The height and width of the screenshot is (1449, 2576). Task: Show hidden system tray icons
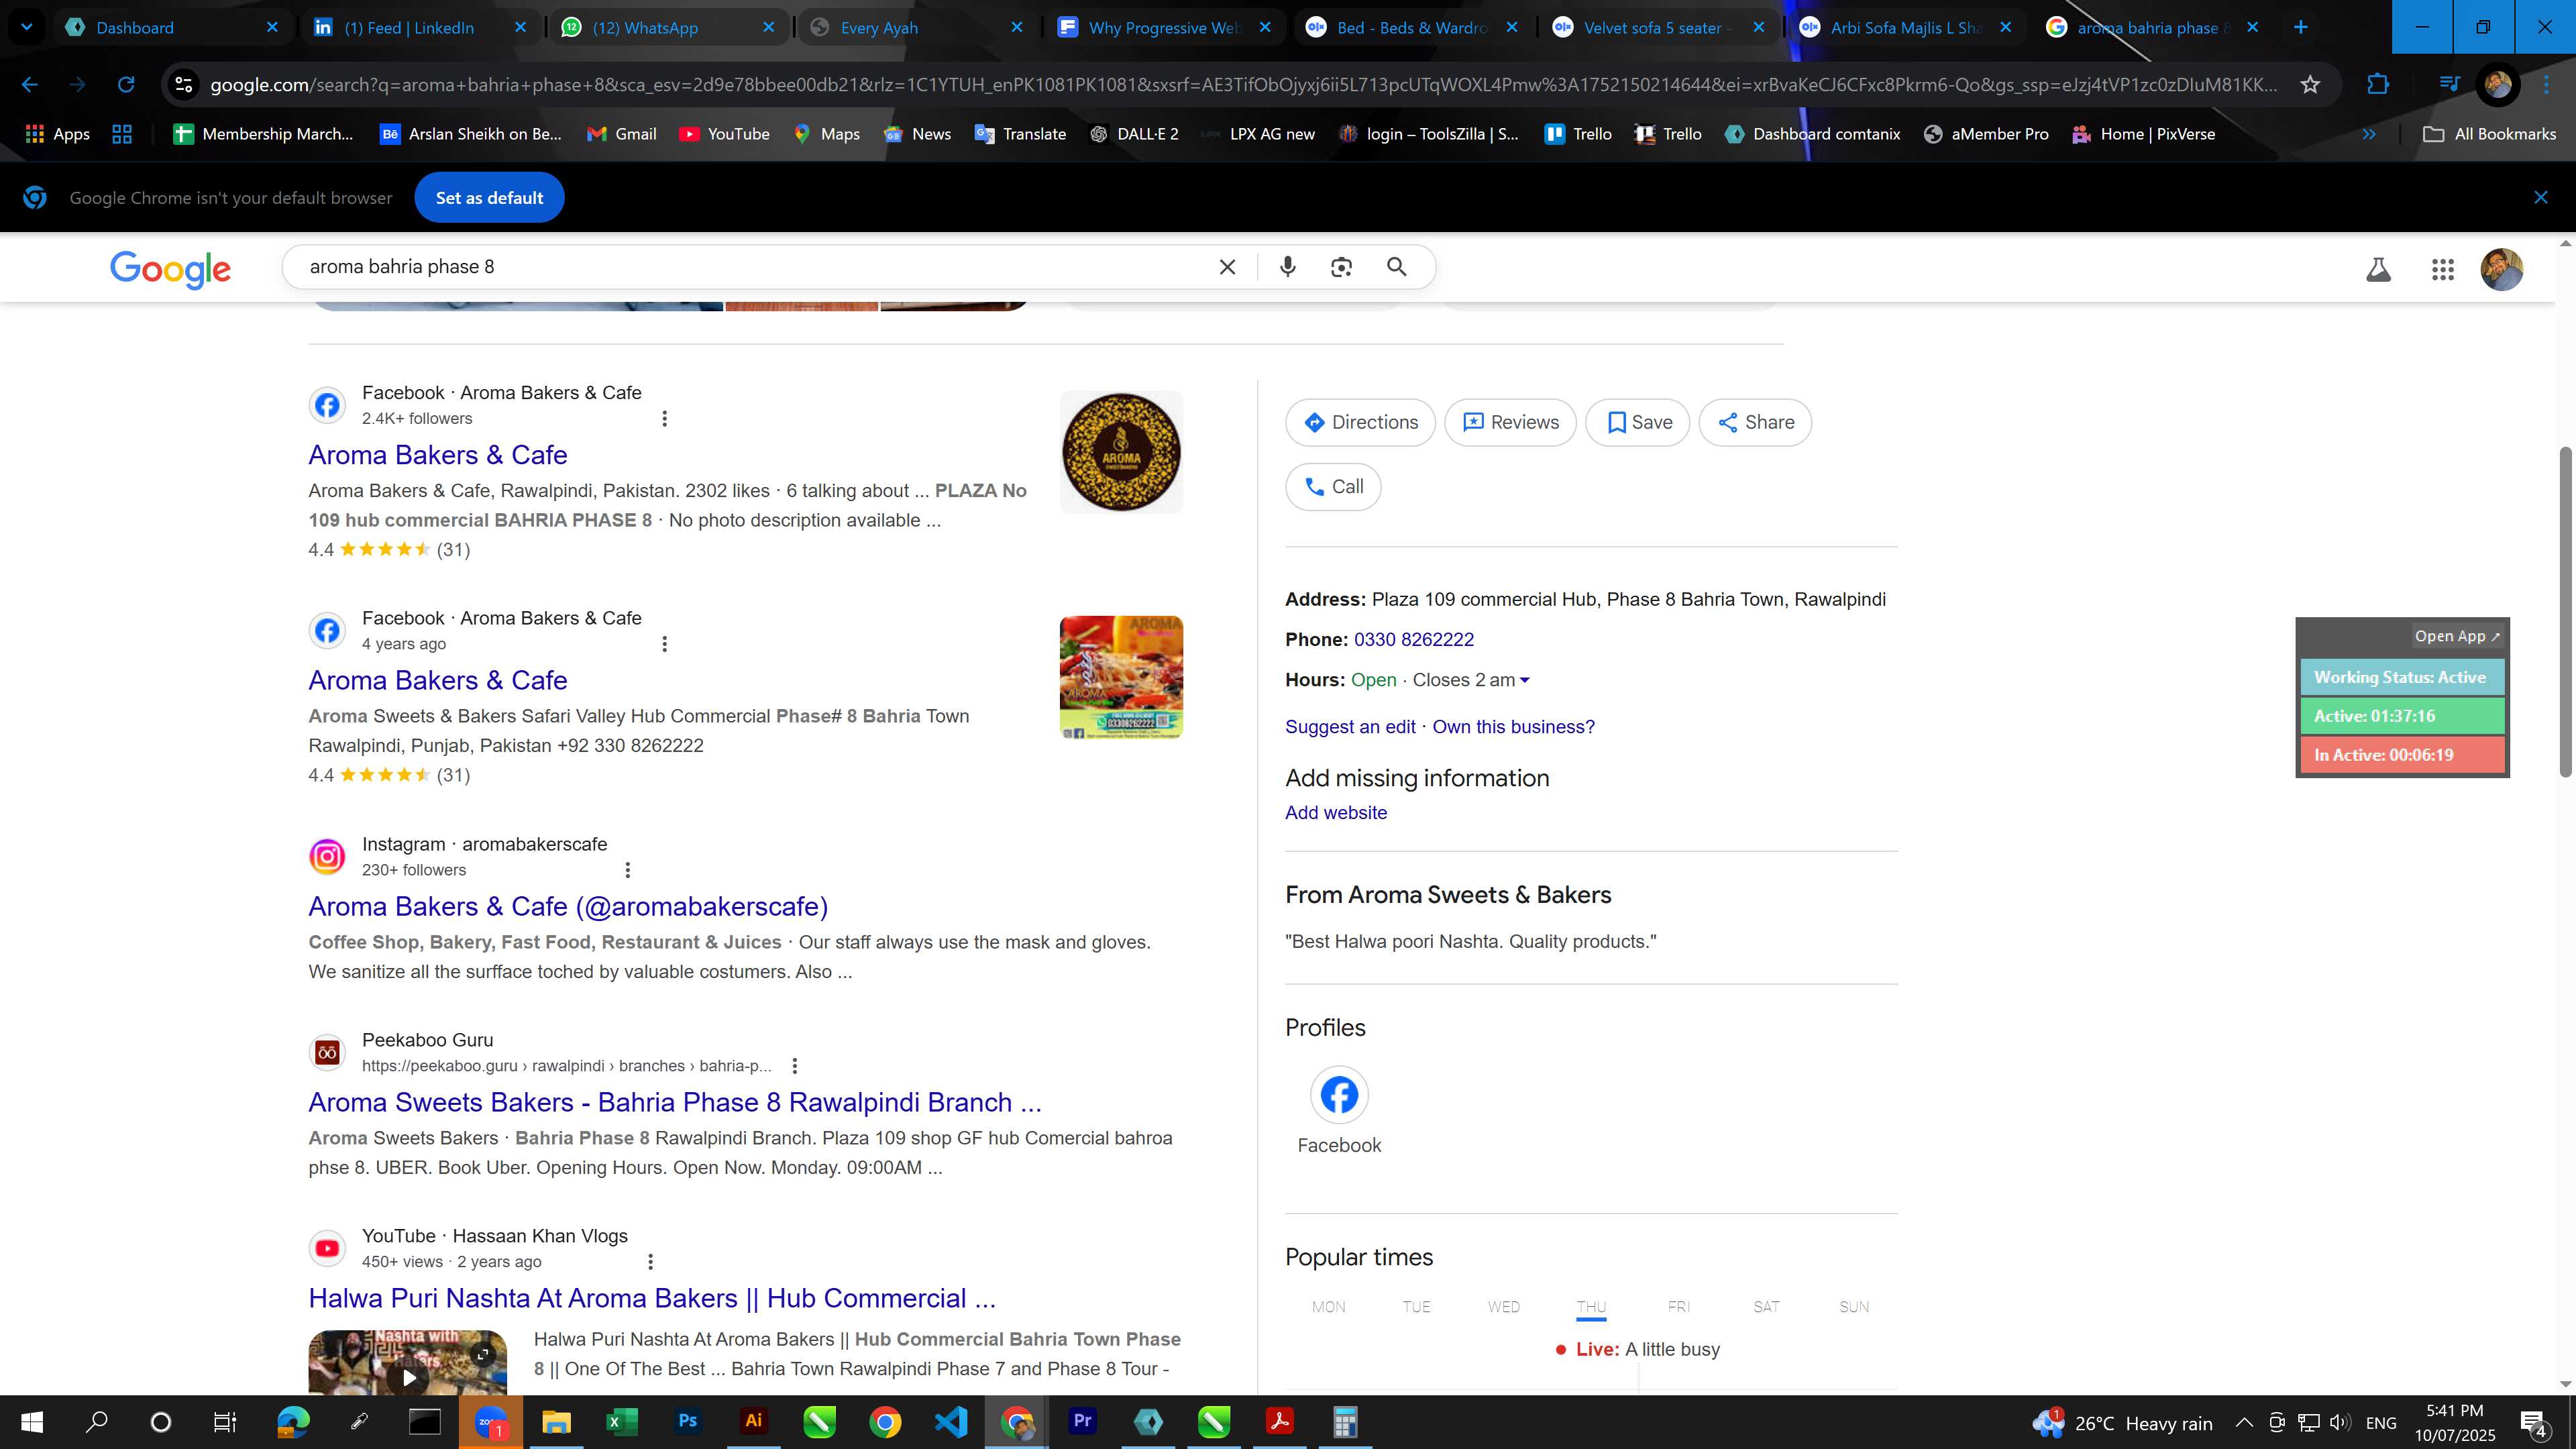2244,1423
